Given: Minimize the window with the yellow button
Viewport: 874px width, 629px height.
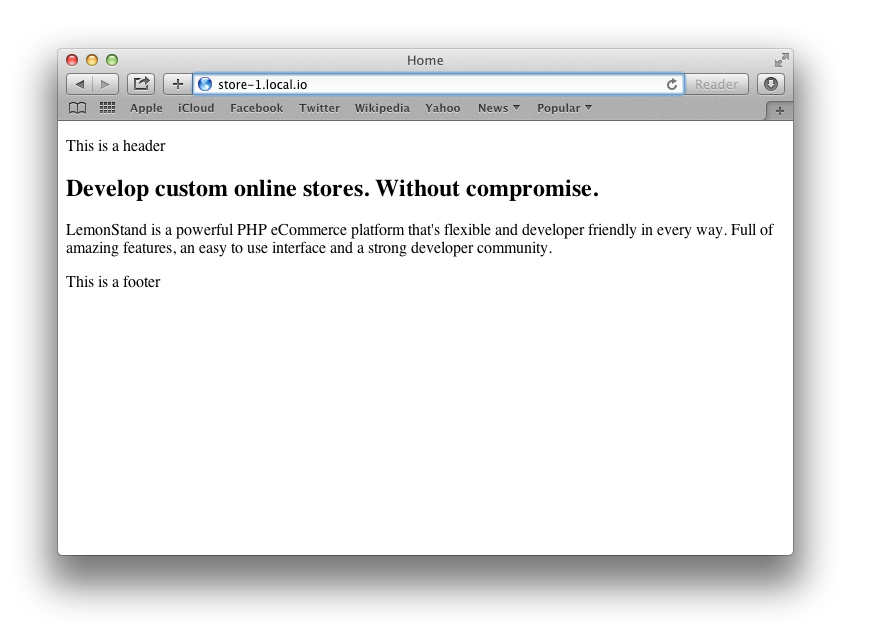Looking at the screenshot, I should point(92,60).
